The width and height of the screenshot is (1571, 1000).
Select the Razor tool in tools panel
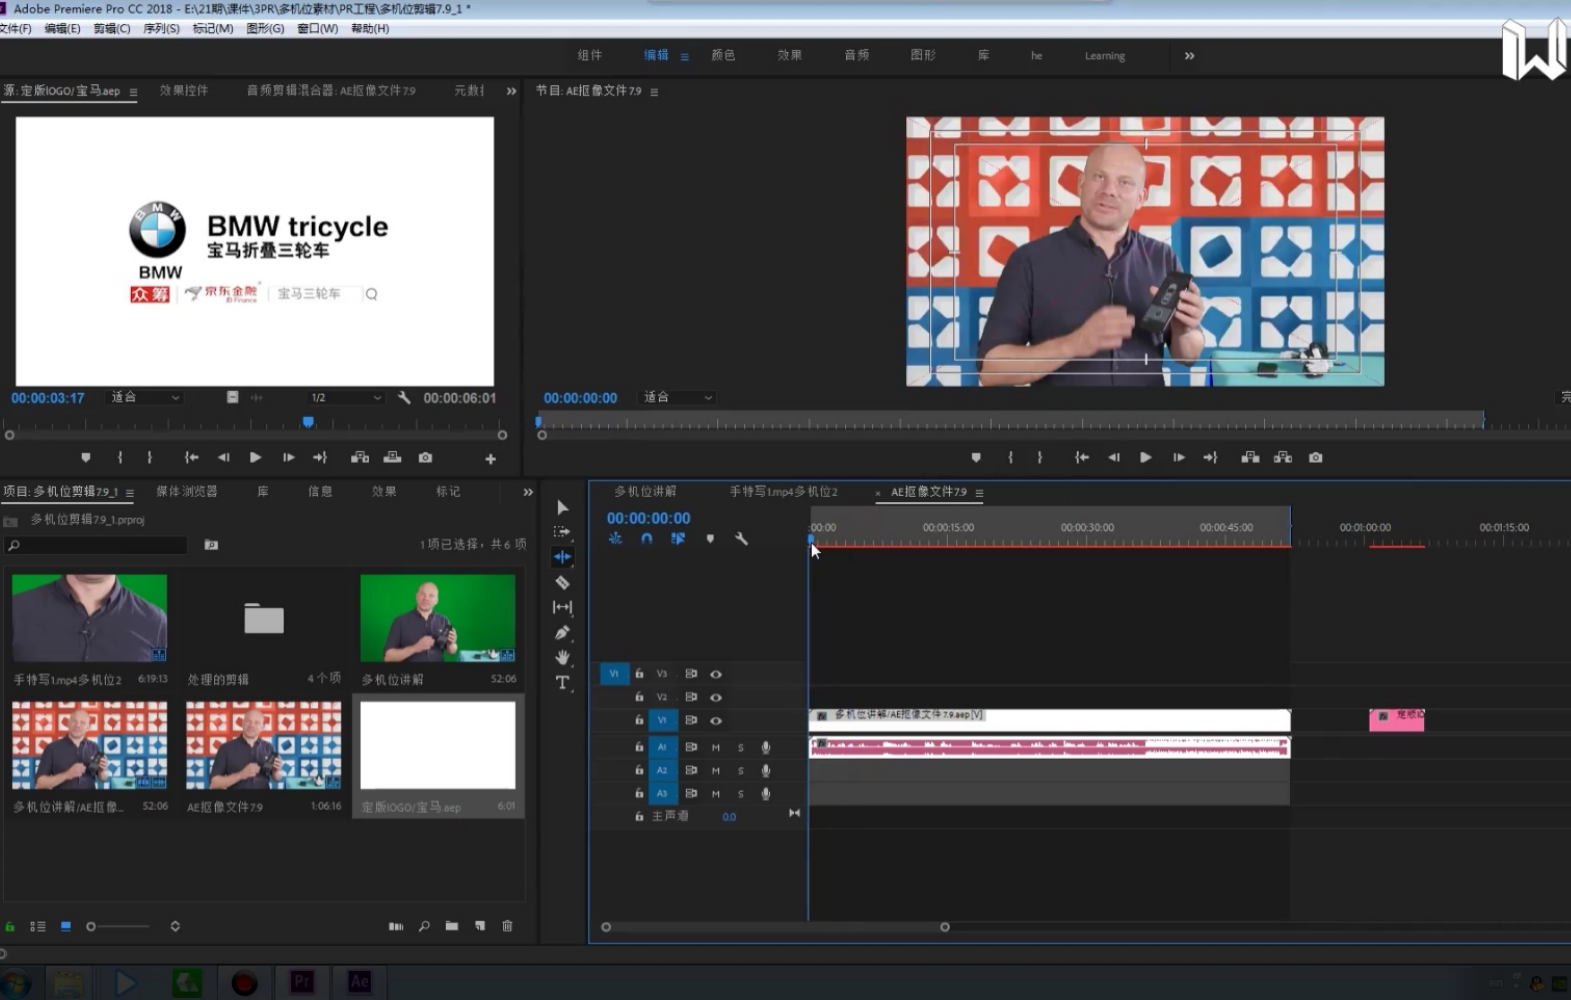tap(562, 582)
